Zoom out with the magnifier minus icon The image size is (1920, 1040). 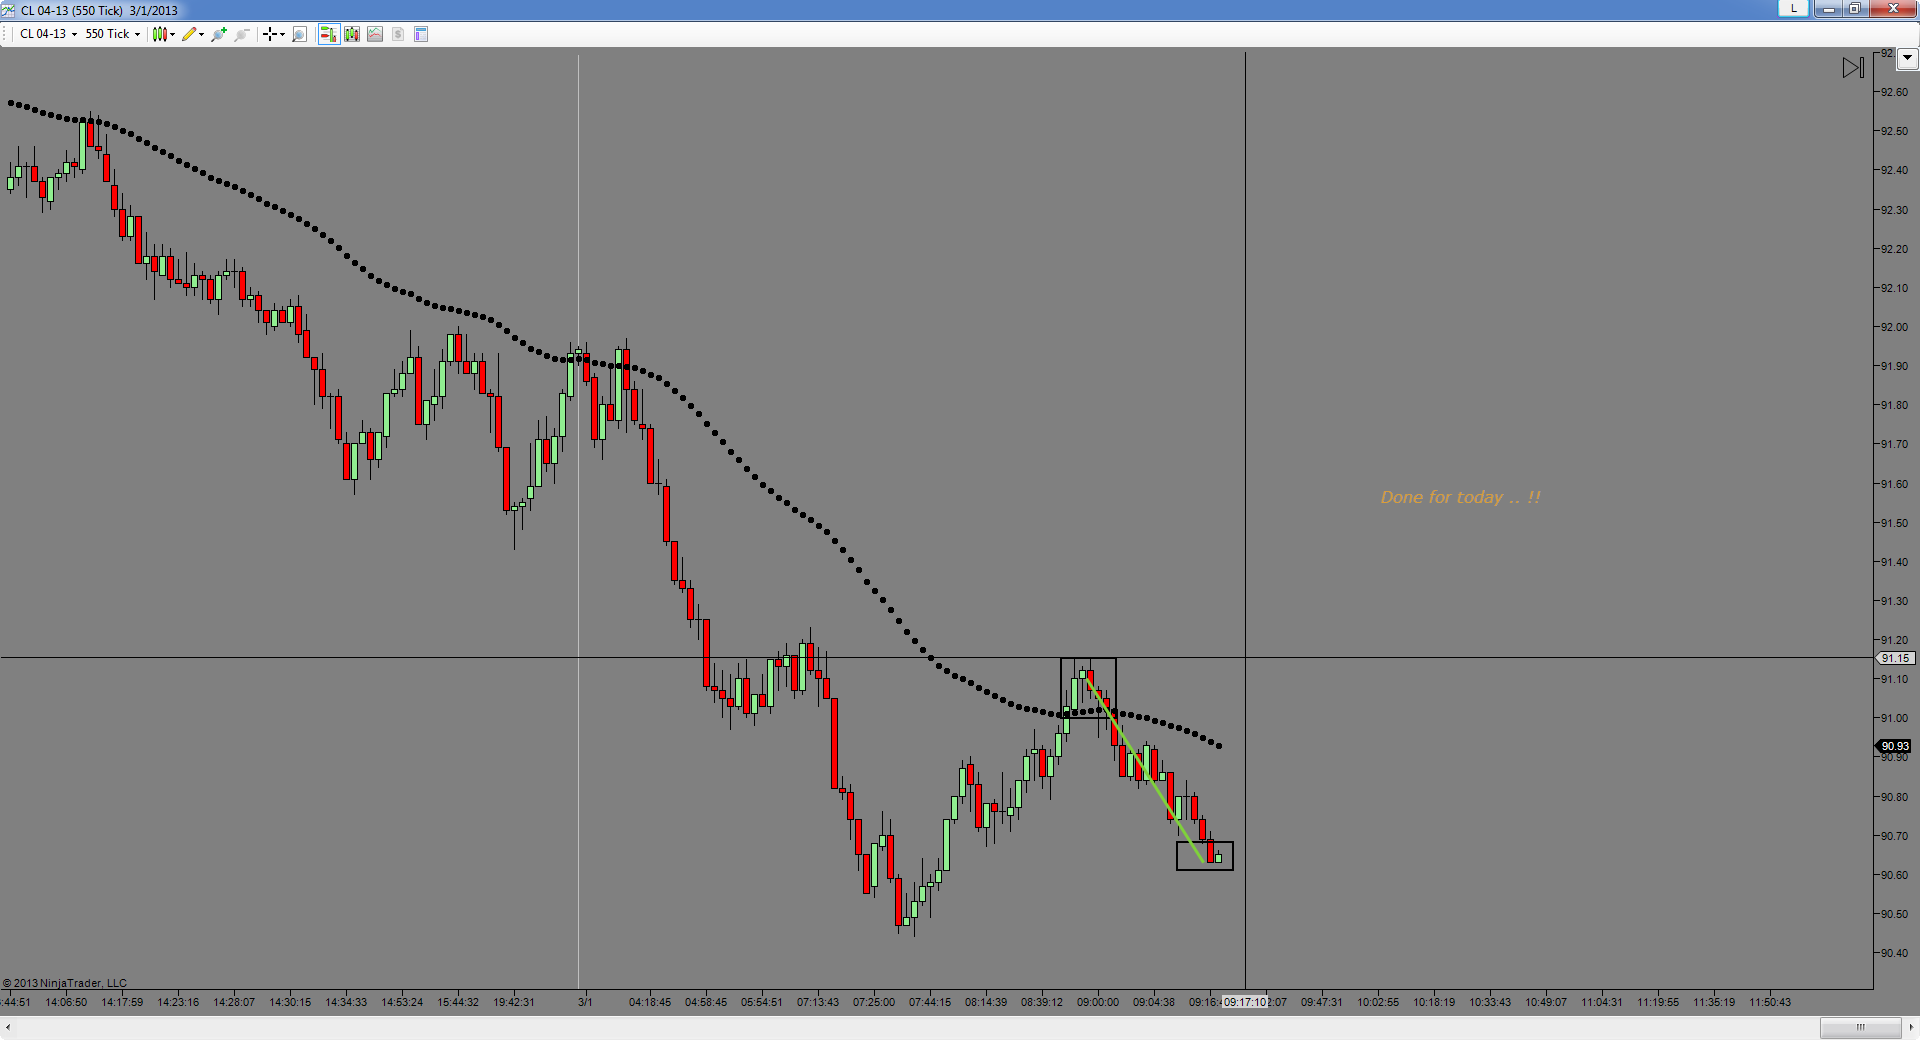242,34
